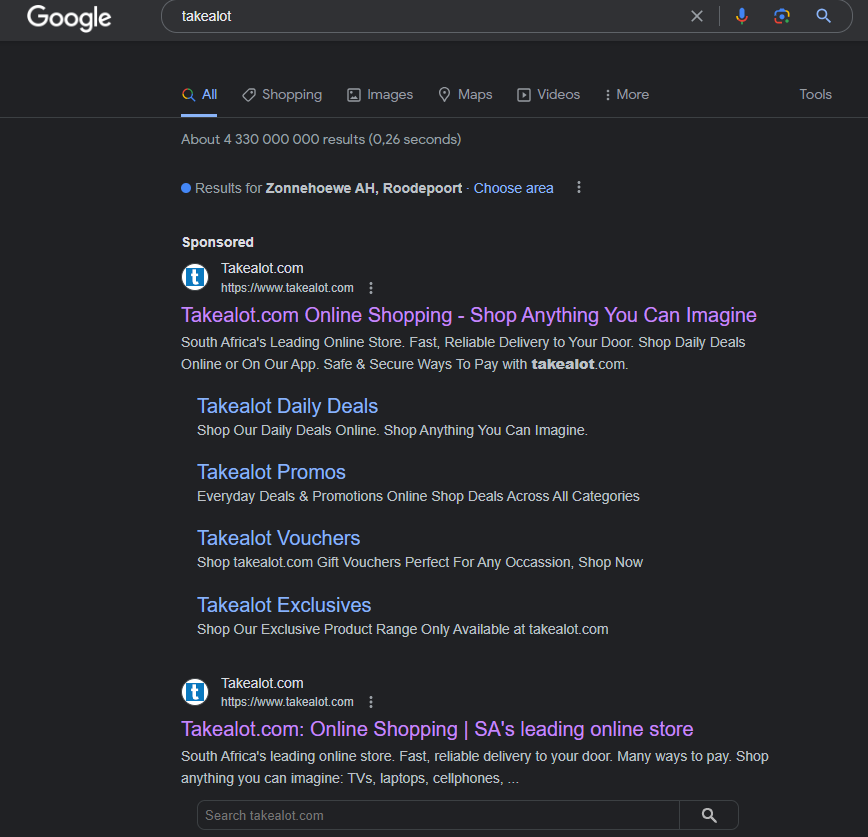Click the magnifier search button in the search bar
Image resolution: width=868 pixels, height=837 pixels.
click(x=823, y=16)
